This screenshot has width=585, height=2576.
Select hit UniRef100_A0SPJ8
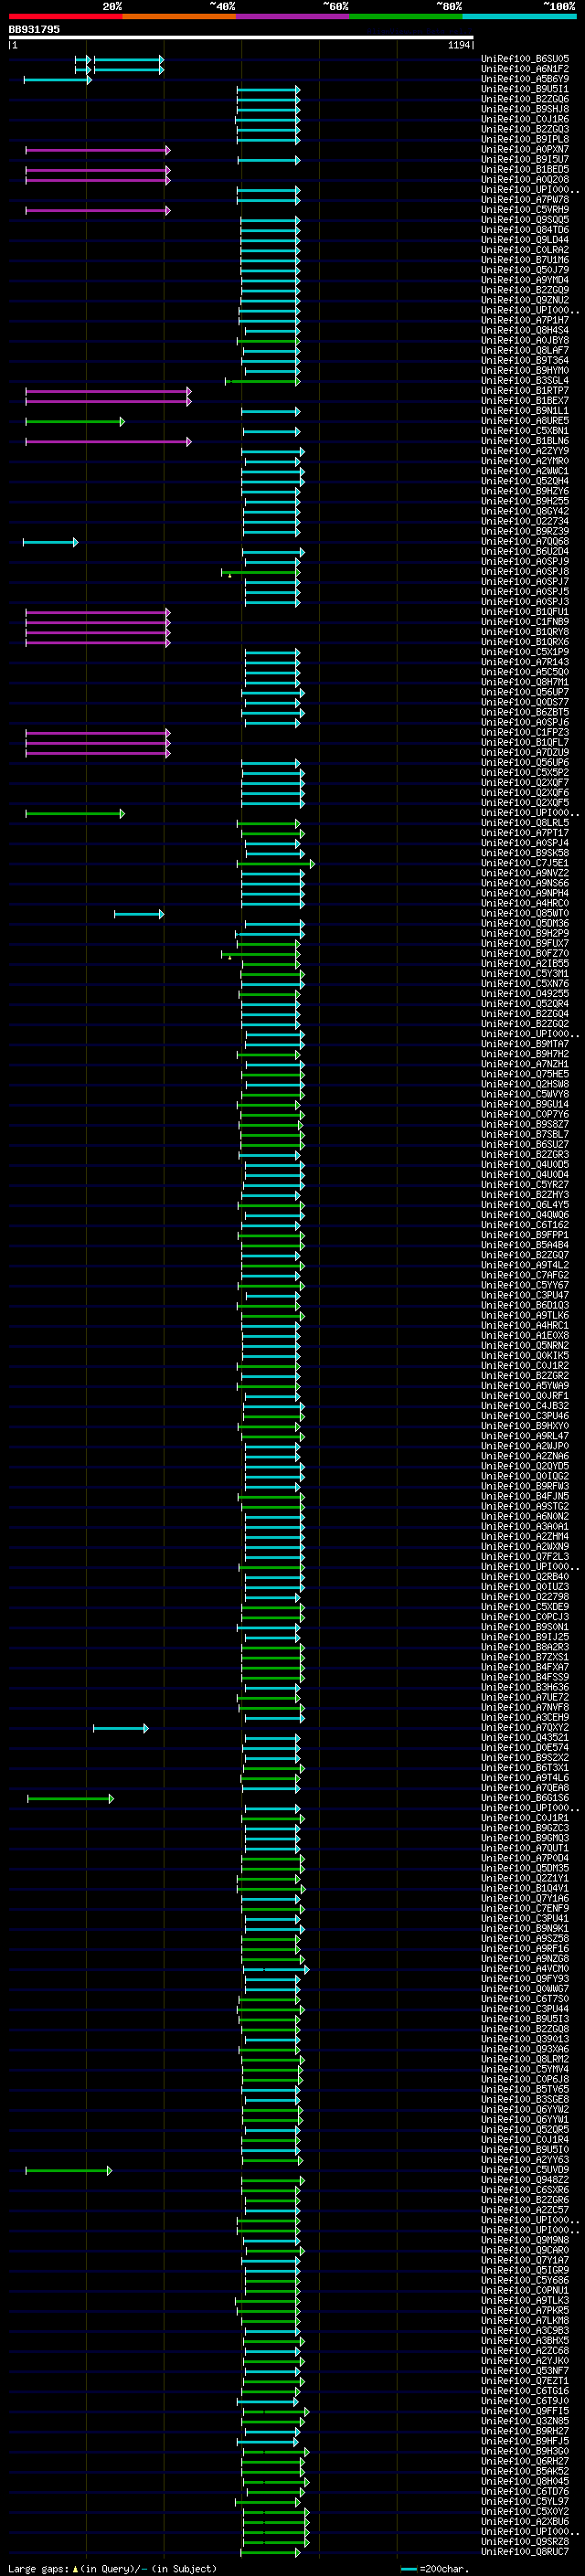point(525,572)
